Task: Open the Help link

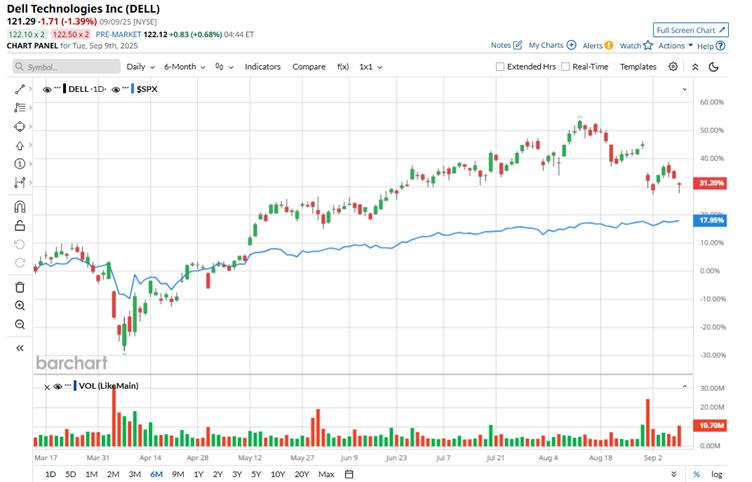Action: 711,46
